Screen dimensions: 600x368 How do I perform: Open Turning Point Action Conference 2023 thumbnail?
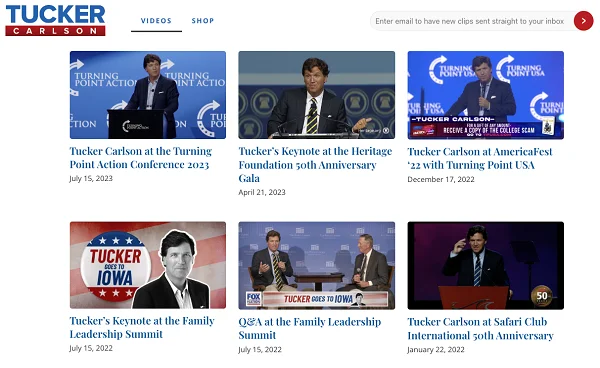[148, 95]
